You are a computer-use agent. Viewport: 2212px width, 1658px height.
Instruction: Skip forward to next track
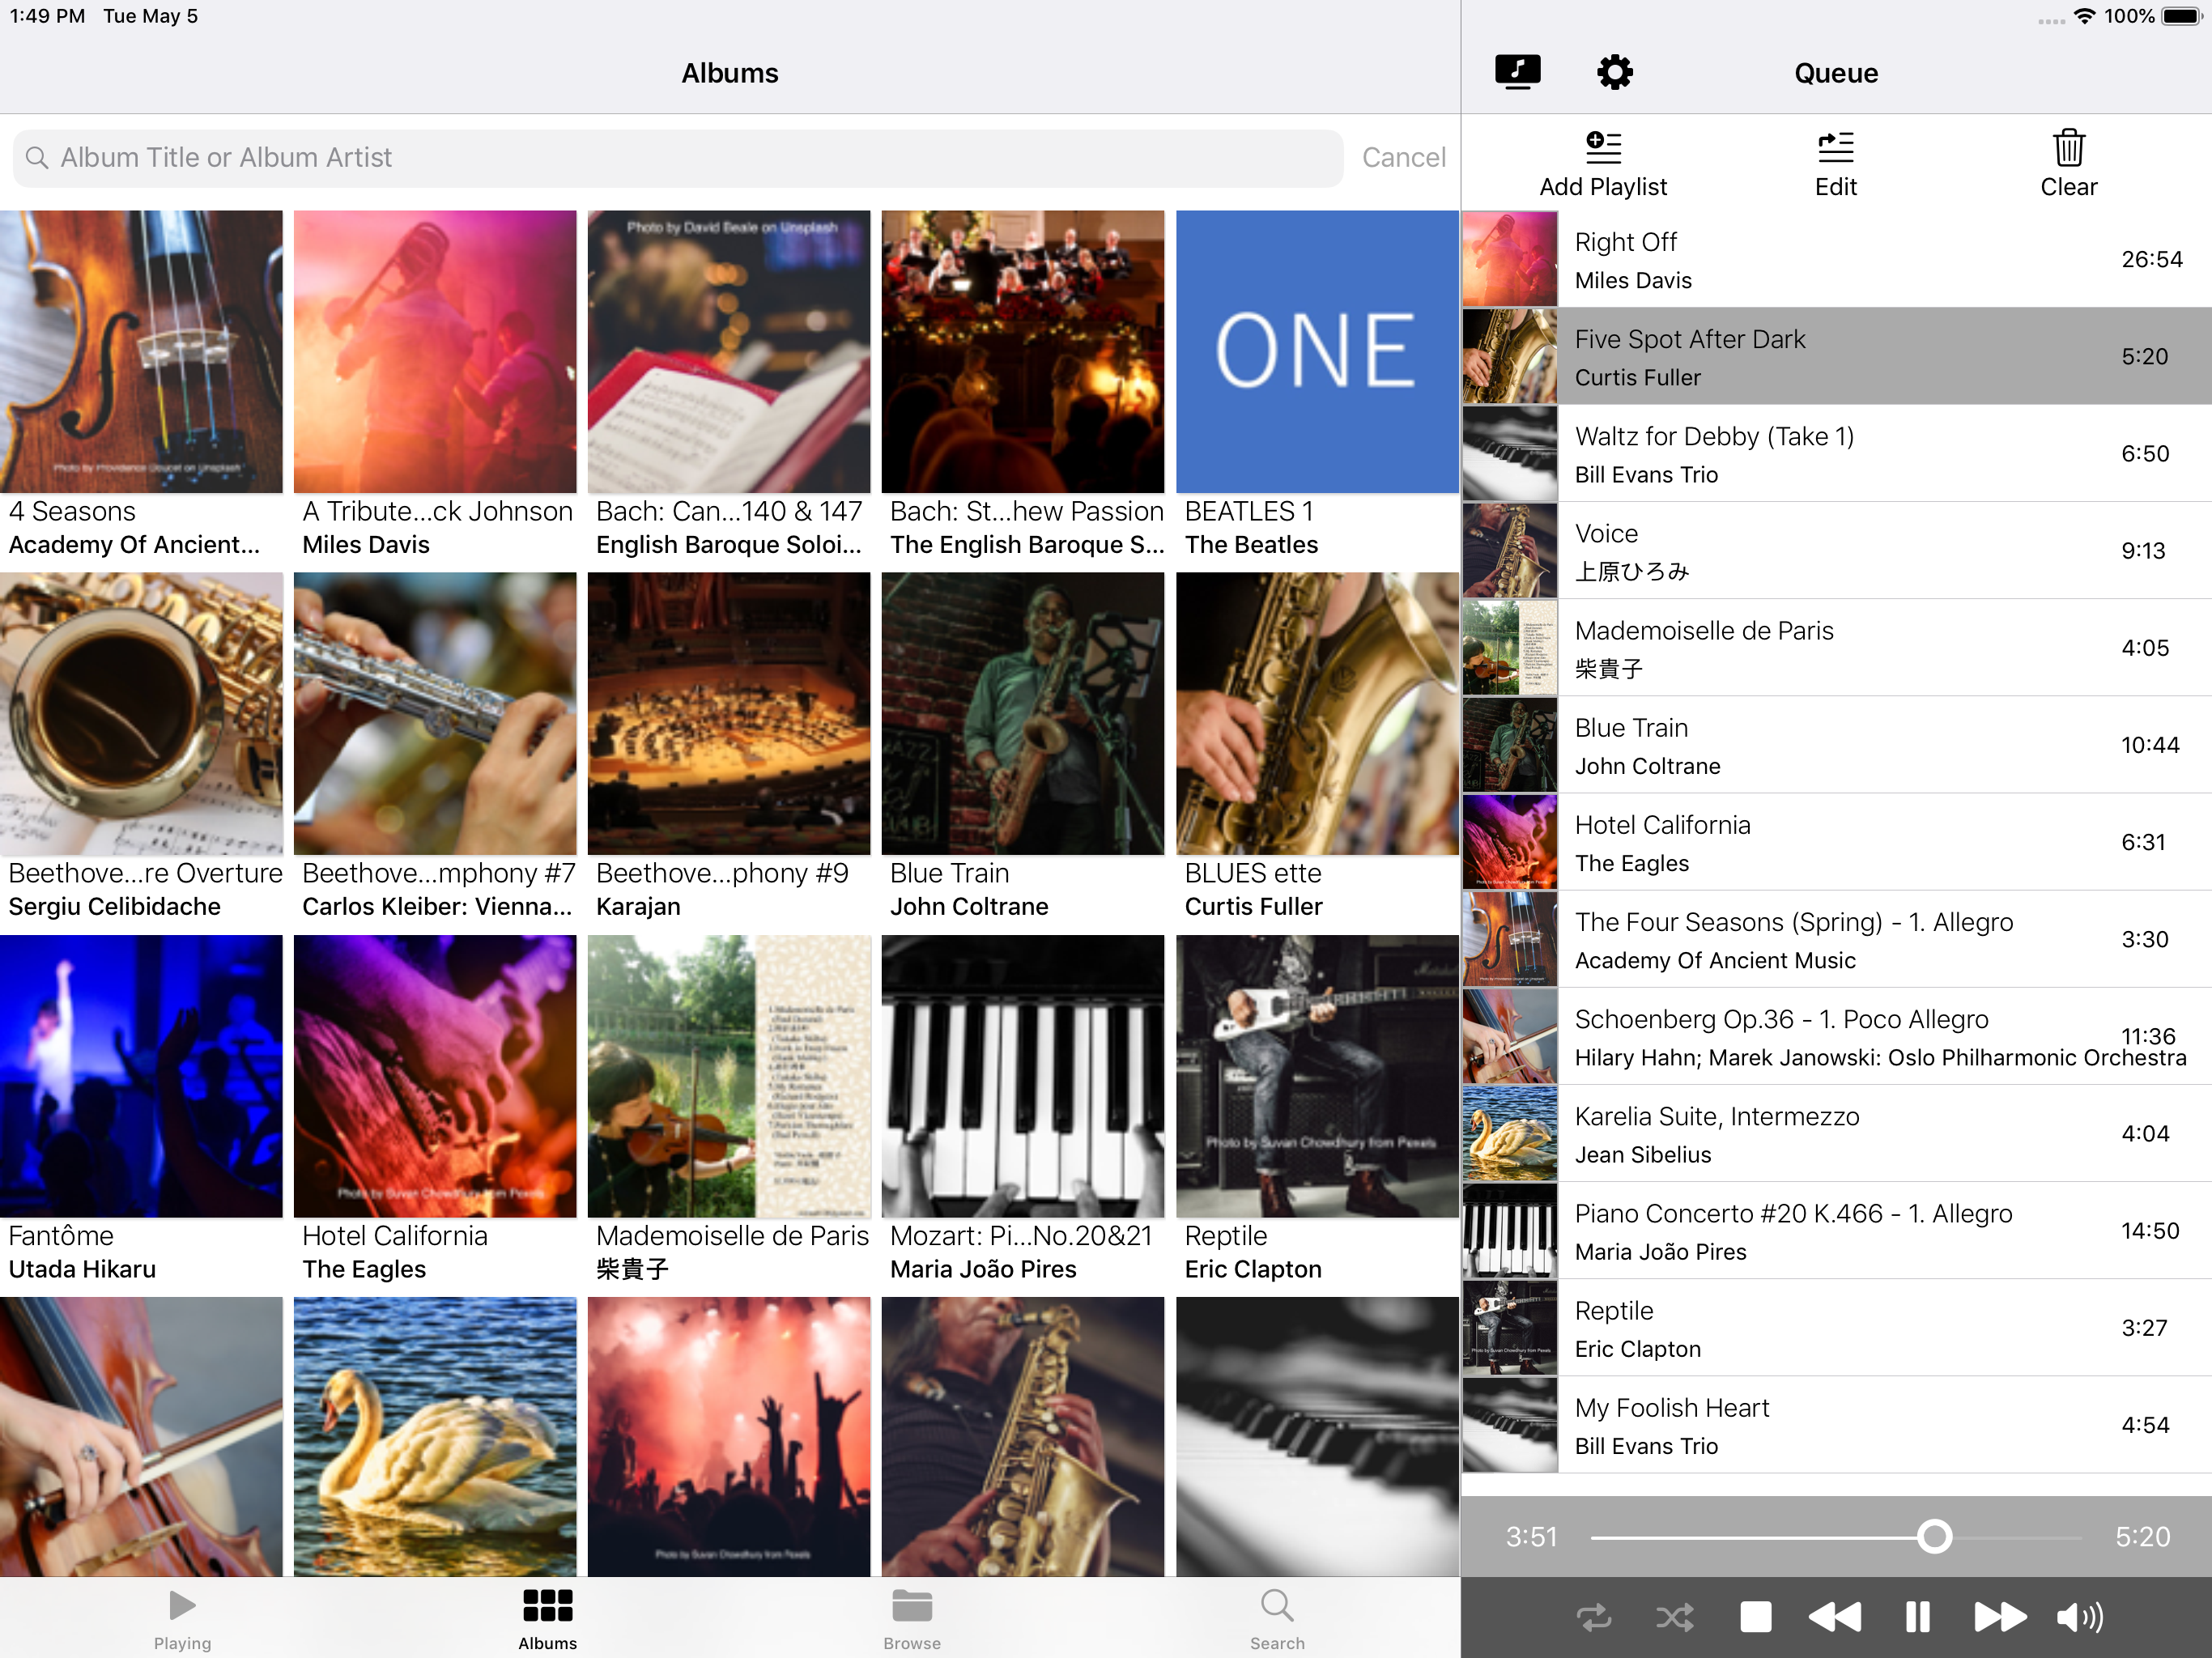tap(1999, 1617)
